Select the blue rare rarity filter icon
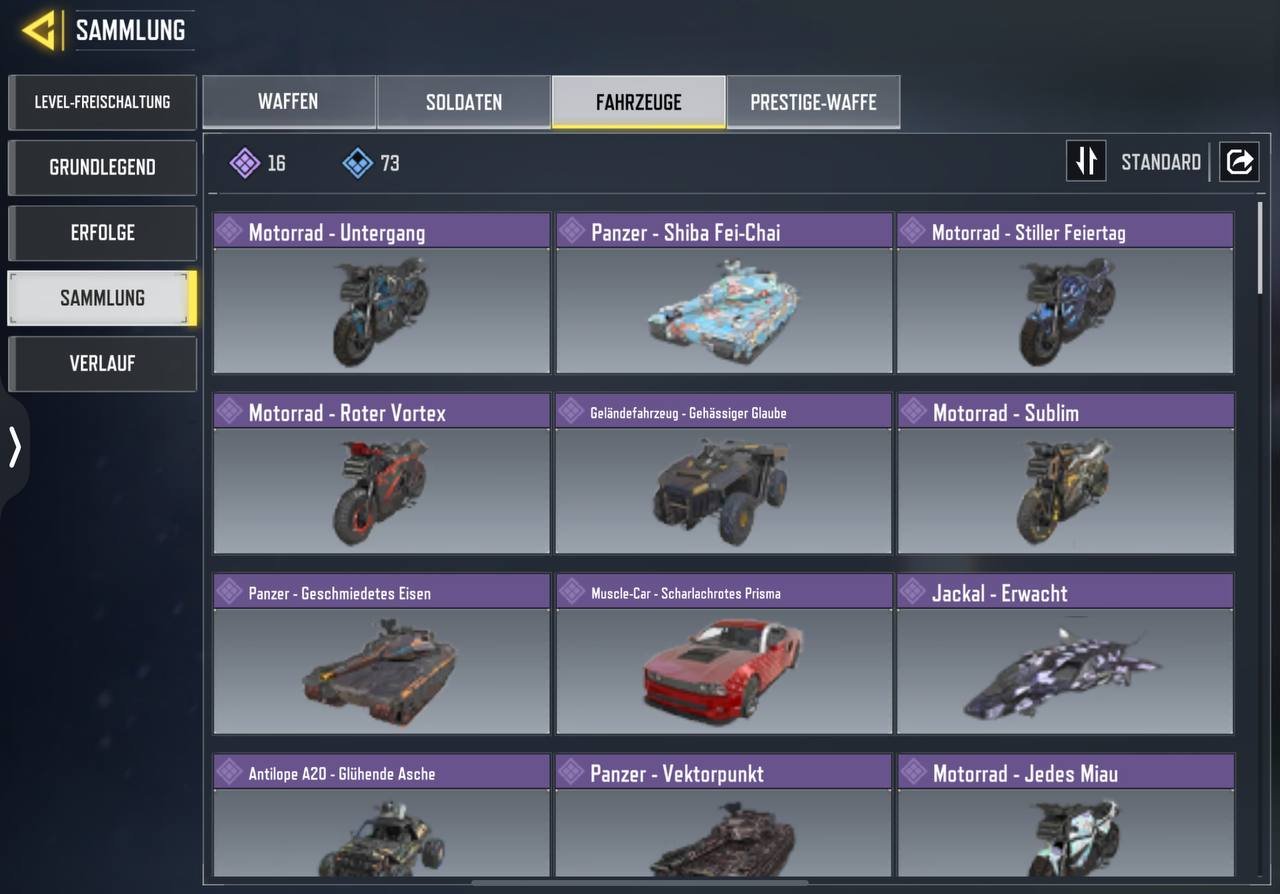Viewport: 1280px width, 894px height. coord(358,162)
